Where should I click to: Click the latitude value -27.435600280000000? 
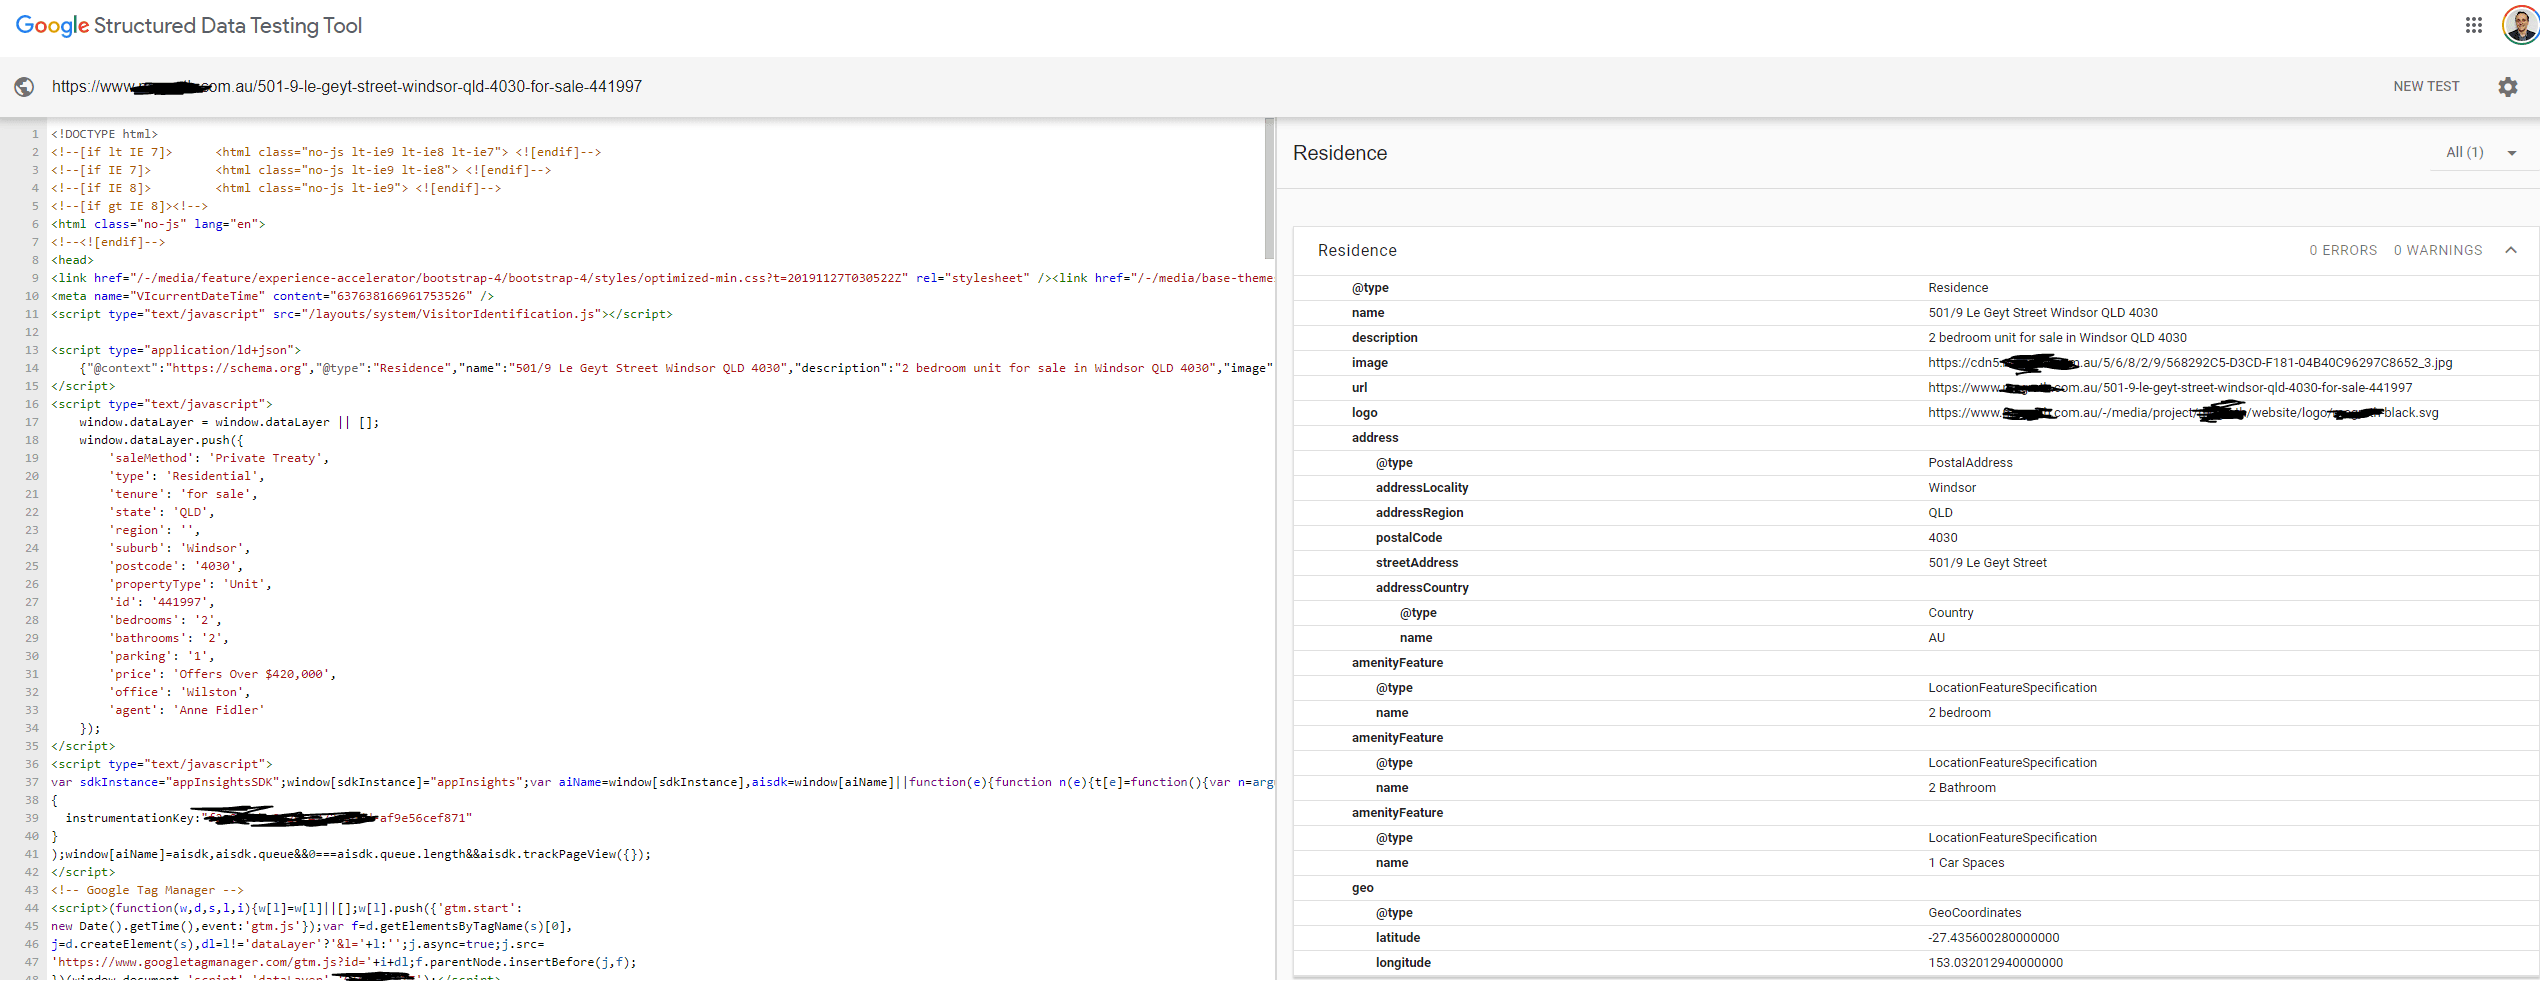tap(1994, 938)
